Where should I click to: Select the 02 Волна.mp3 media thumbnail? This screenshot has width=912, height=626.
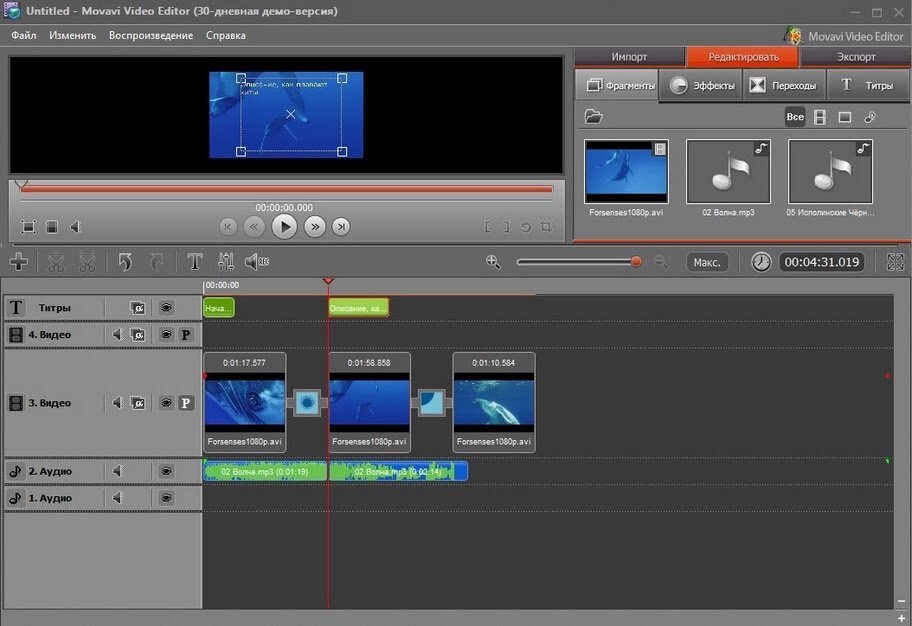(x=728, y=172)
